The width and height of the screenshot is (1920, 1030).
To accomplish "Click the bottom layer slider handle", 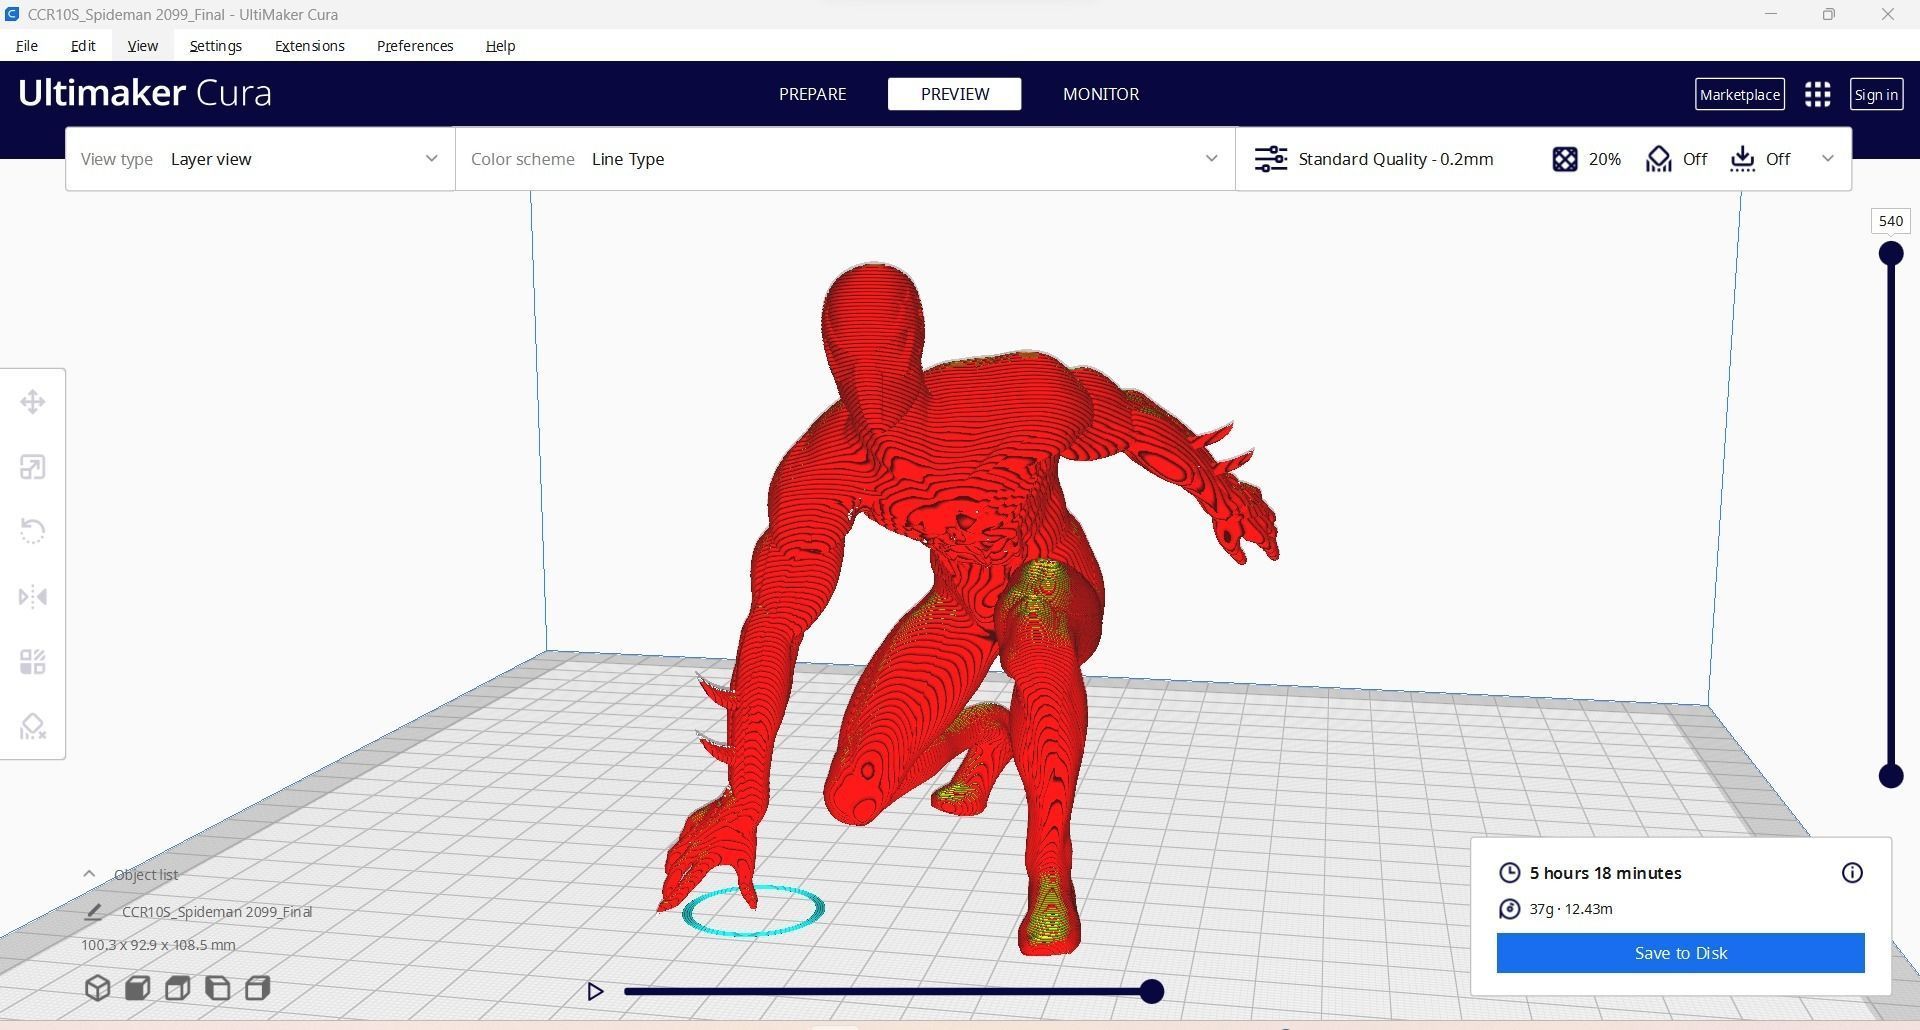I will click(x=1890, y=776).
